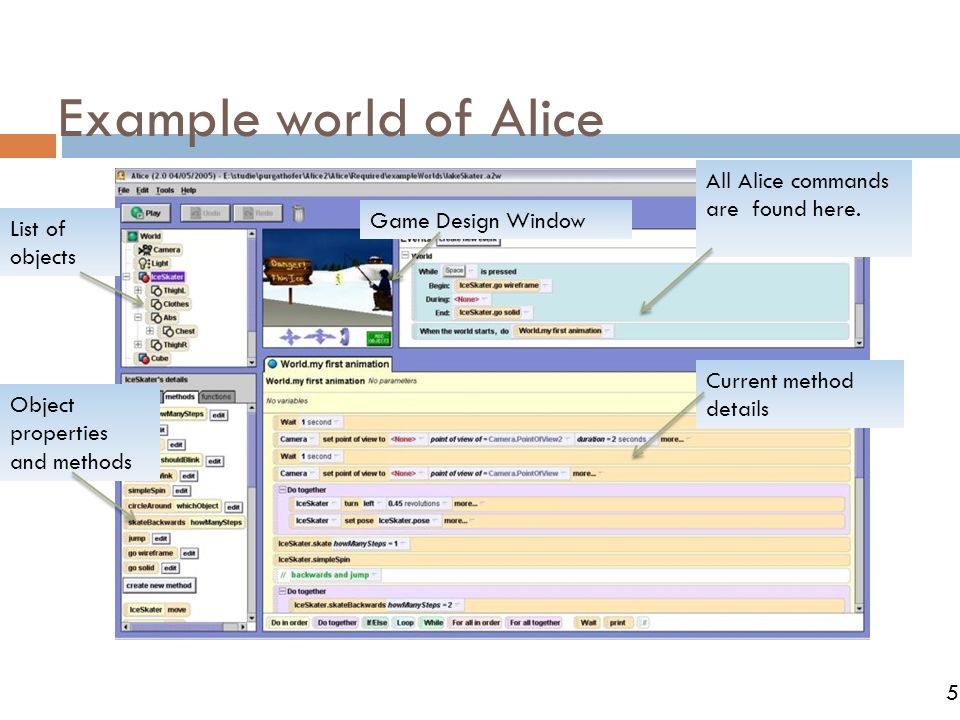Select the Chest part in the tree

tap(179, 331)
